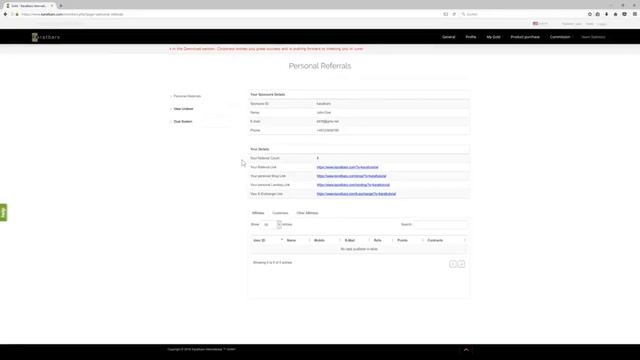
Task: Sort table by Contracts column
Action: point(445,240)
